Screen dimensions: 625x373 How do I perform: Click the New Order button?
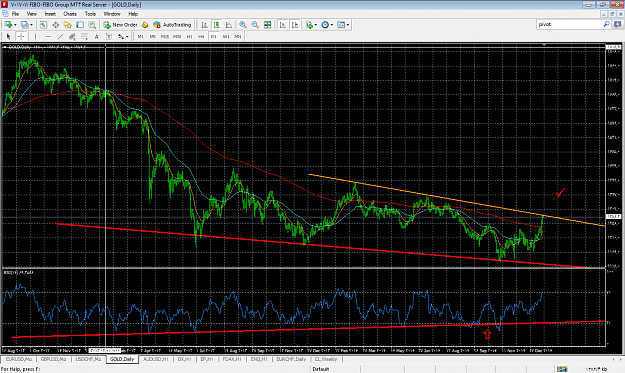pos(120,25)
